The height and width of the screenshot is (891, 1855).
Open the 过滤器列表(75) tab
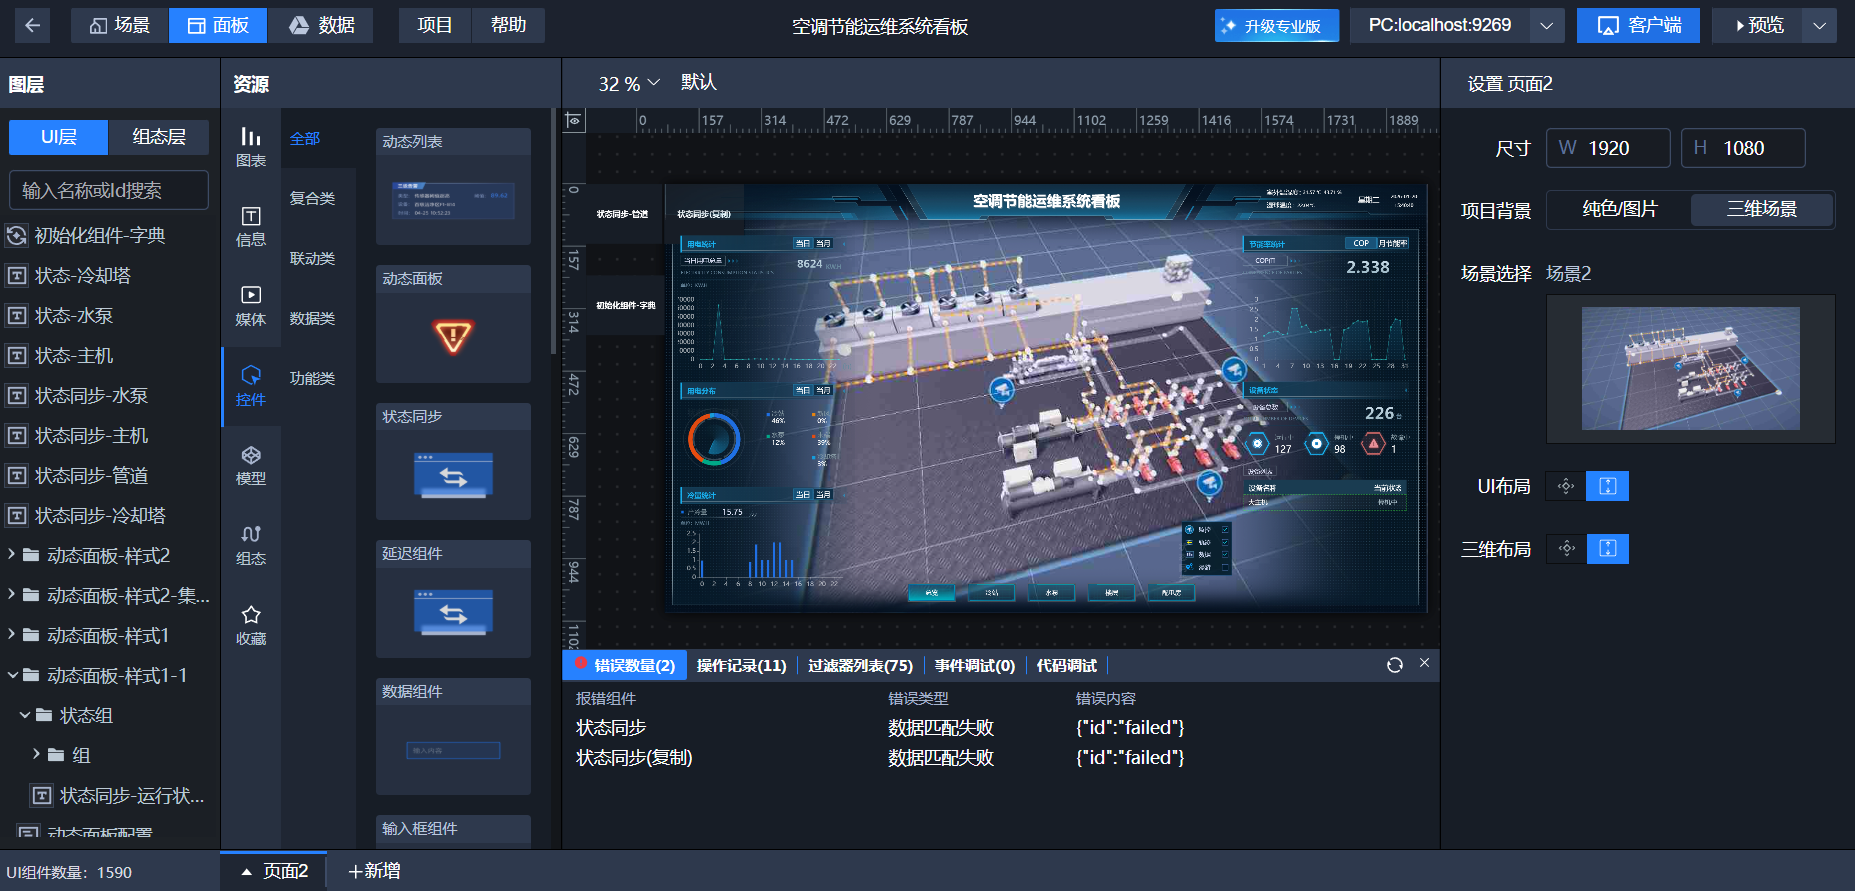tap(860, 666)
